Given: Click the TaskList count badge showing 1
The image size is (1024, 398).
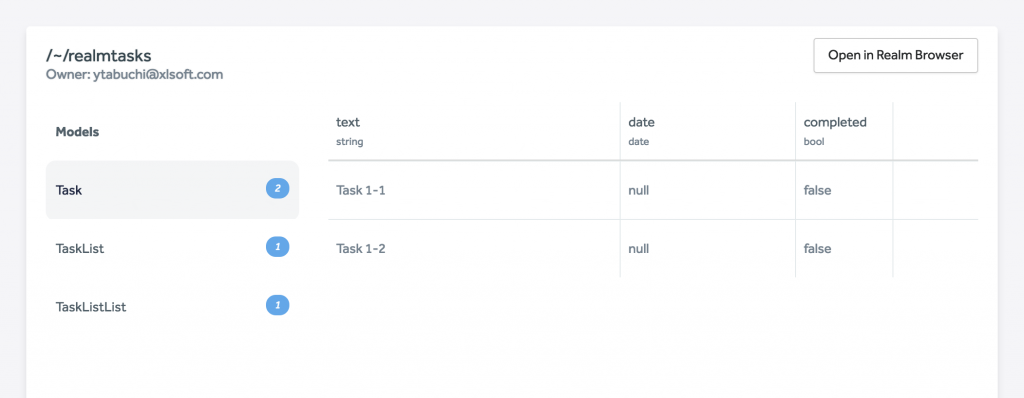Looking at the screenshot, I should (x=278, y=247).
